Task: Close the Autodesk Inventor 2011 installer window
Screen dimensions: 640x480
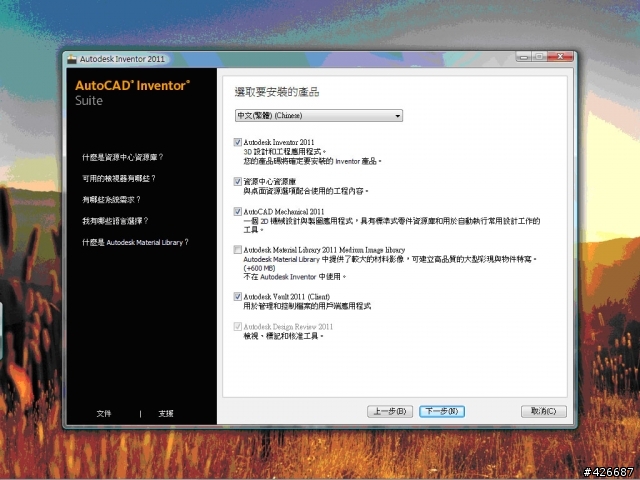Action: 560,57
